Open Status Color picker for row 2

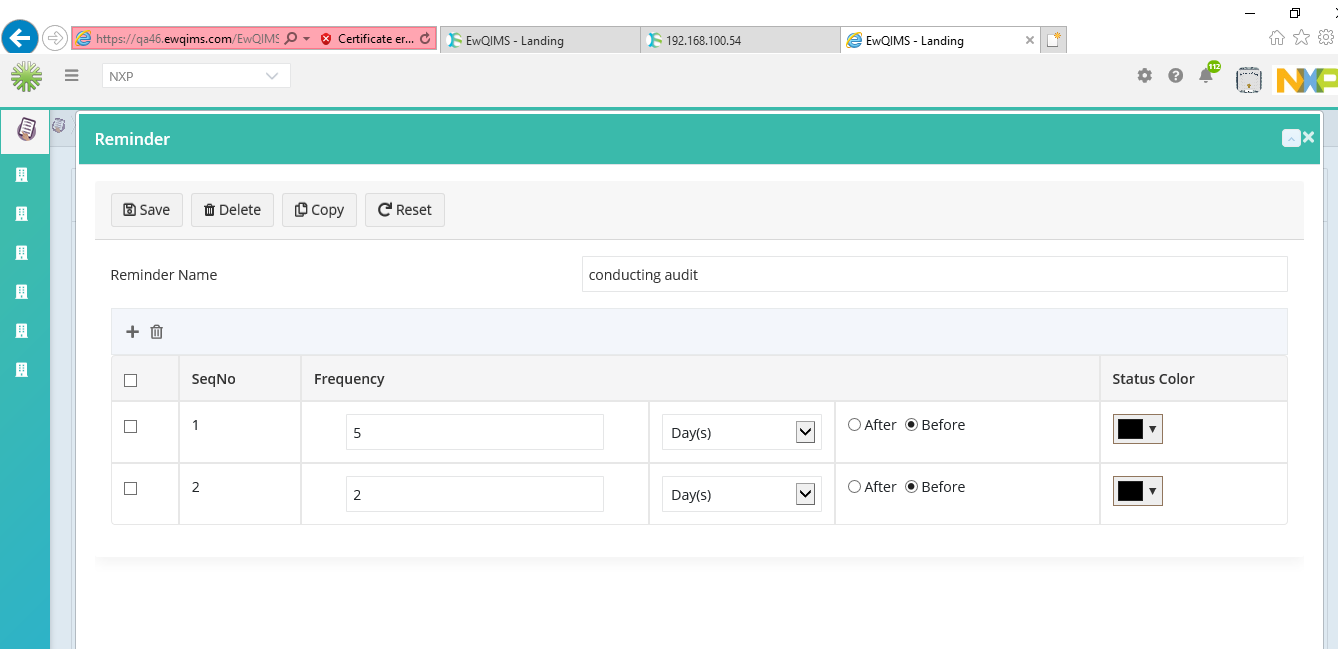click(x=1138, y=491)
